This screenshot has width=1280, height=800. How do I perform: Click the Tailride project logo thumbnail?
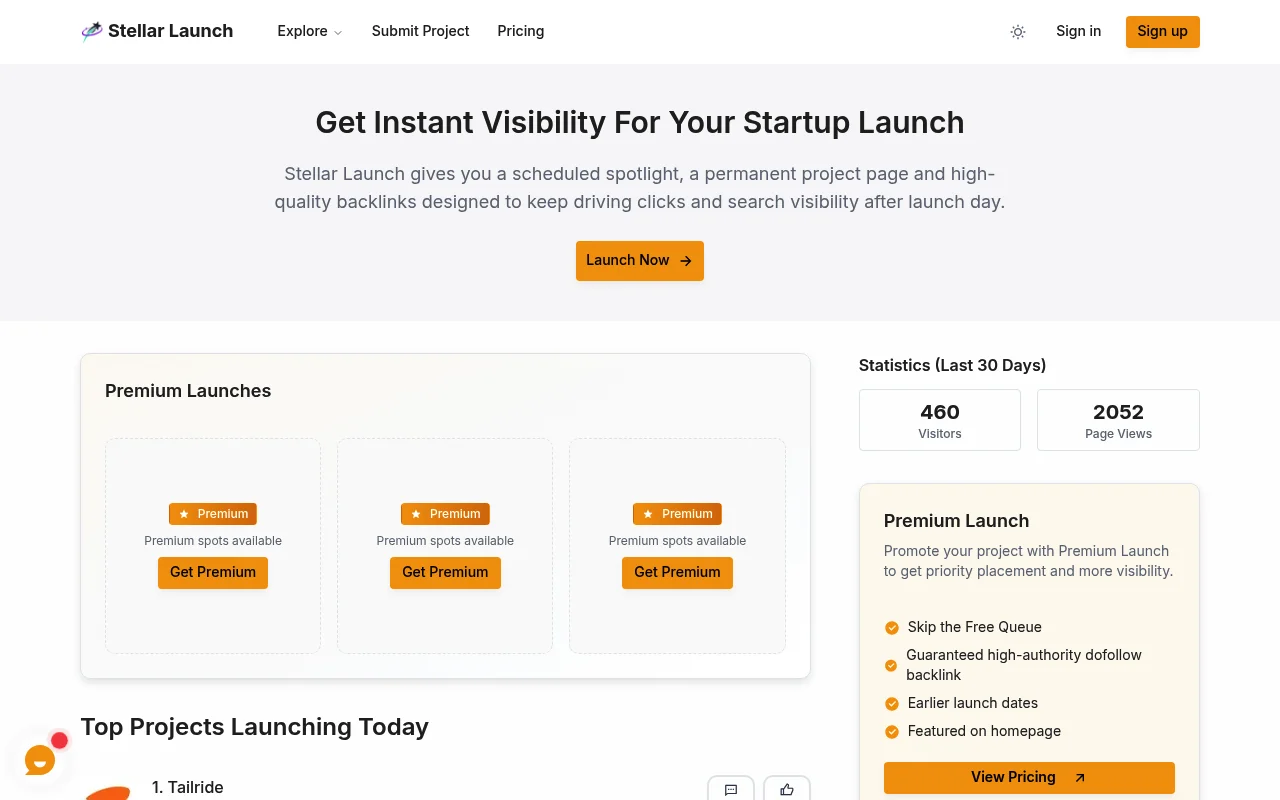[109, 793]
